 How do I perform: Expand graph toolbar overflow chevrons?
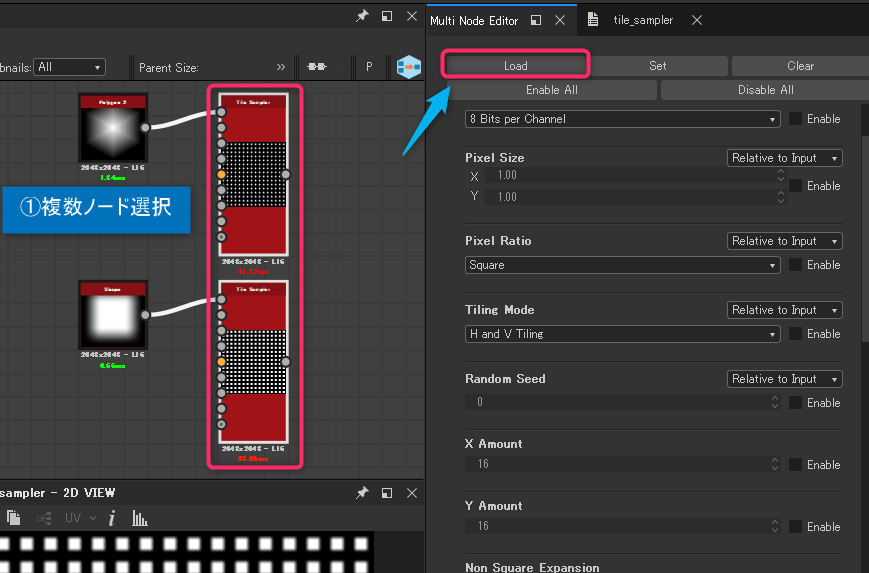[x=281, y=67]
